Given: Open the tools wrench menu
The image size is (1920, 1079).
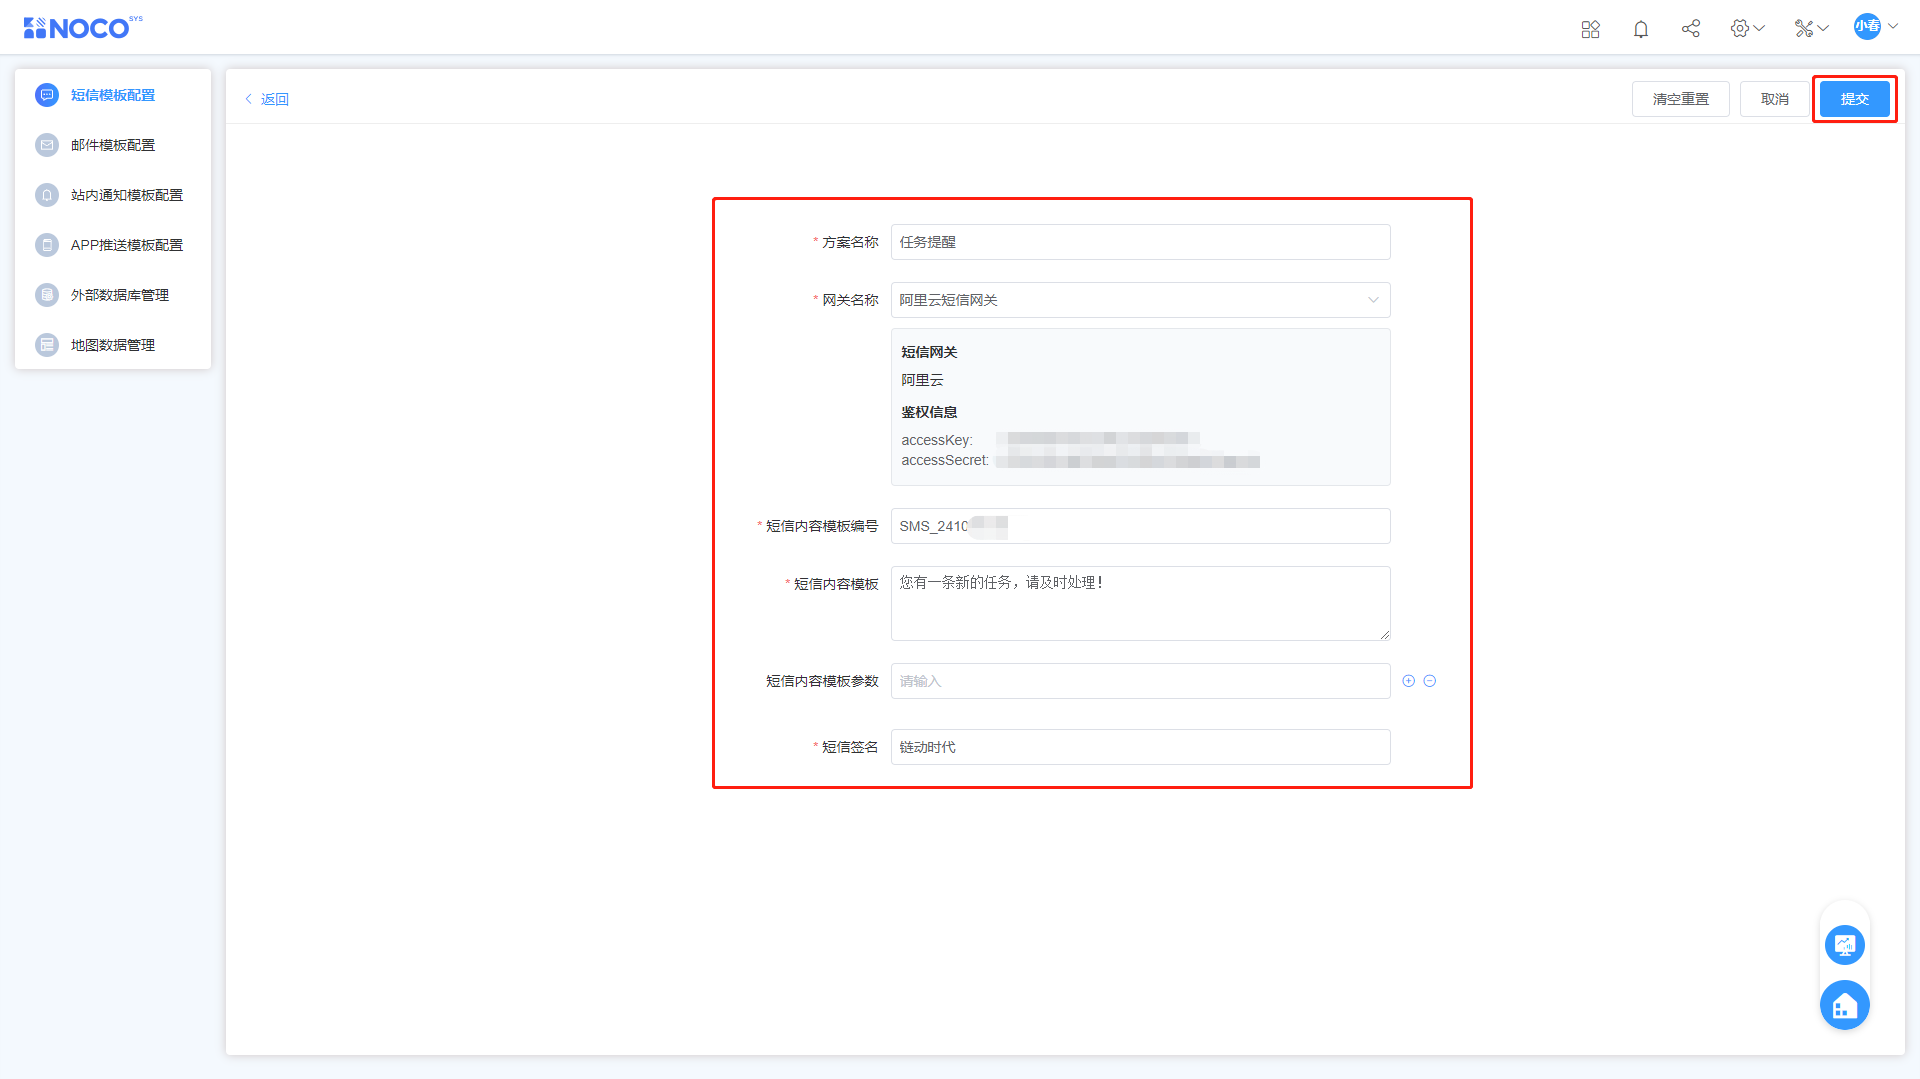Looking at the screenshot, I should (x=1811, y=29).
